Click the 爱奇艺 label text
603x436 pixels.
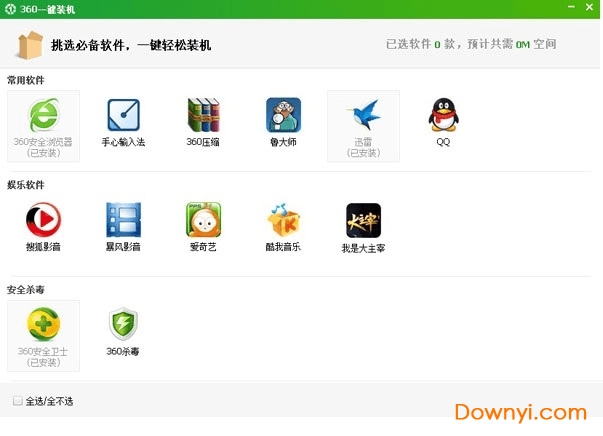click(203, 246)
